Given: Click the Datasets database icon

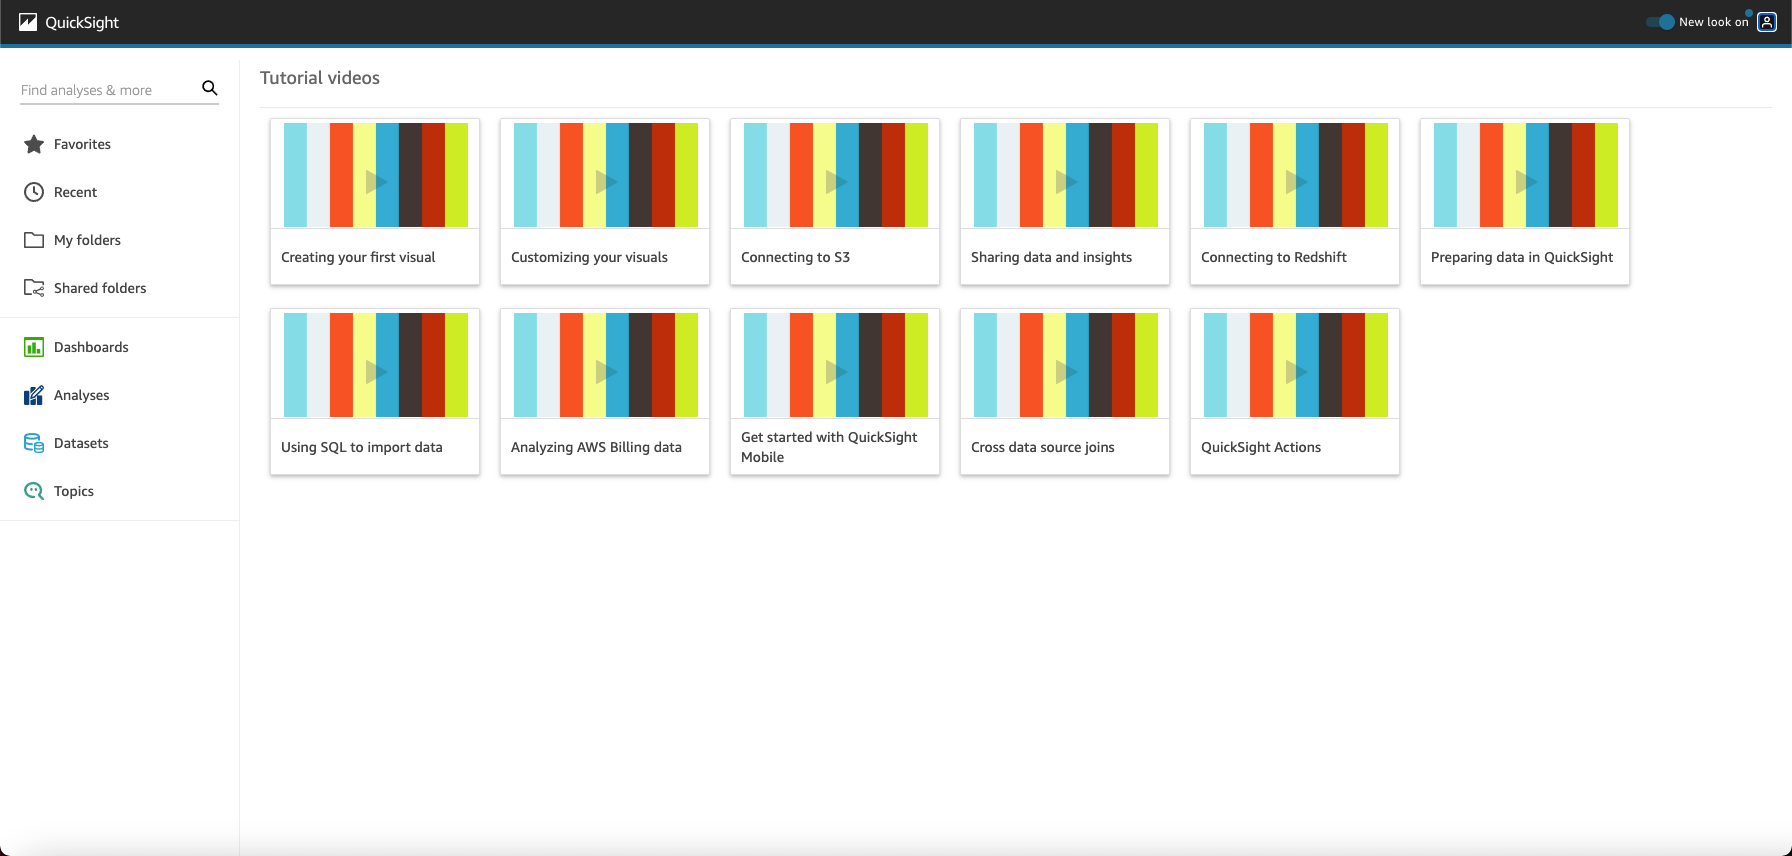Looking at the screenshot, I should click(34, 443).
